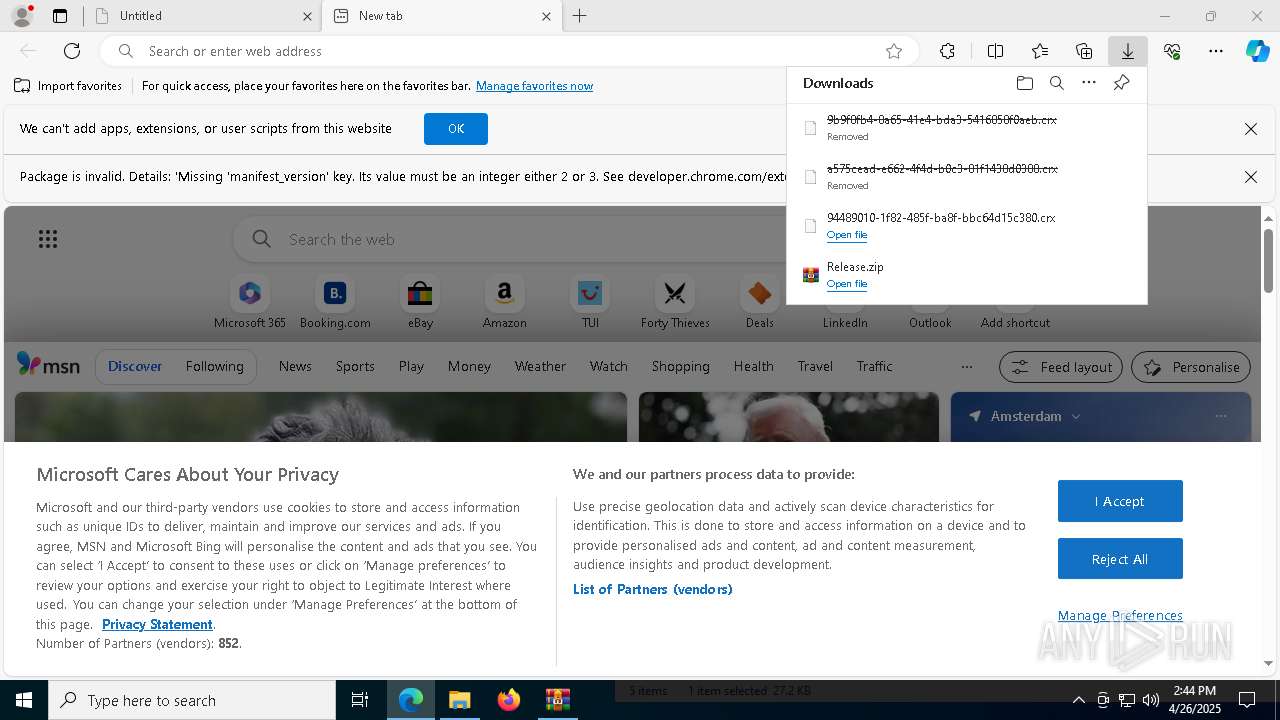Focus the address bar field
The image size is (1280, 720).
[510, 51]
